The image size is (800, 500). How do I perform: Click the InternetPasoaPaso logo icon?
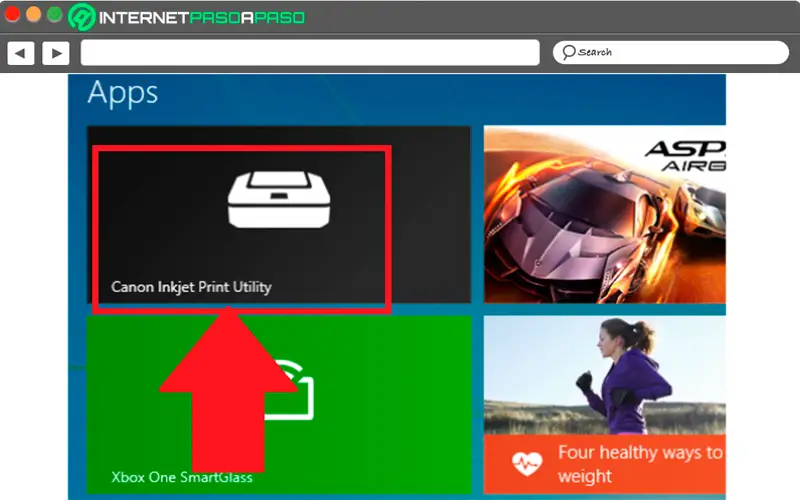tap(82, 17)
